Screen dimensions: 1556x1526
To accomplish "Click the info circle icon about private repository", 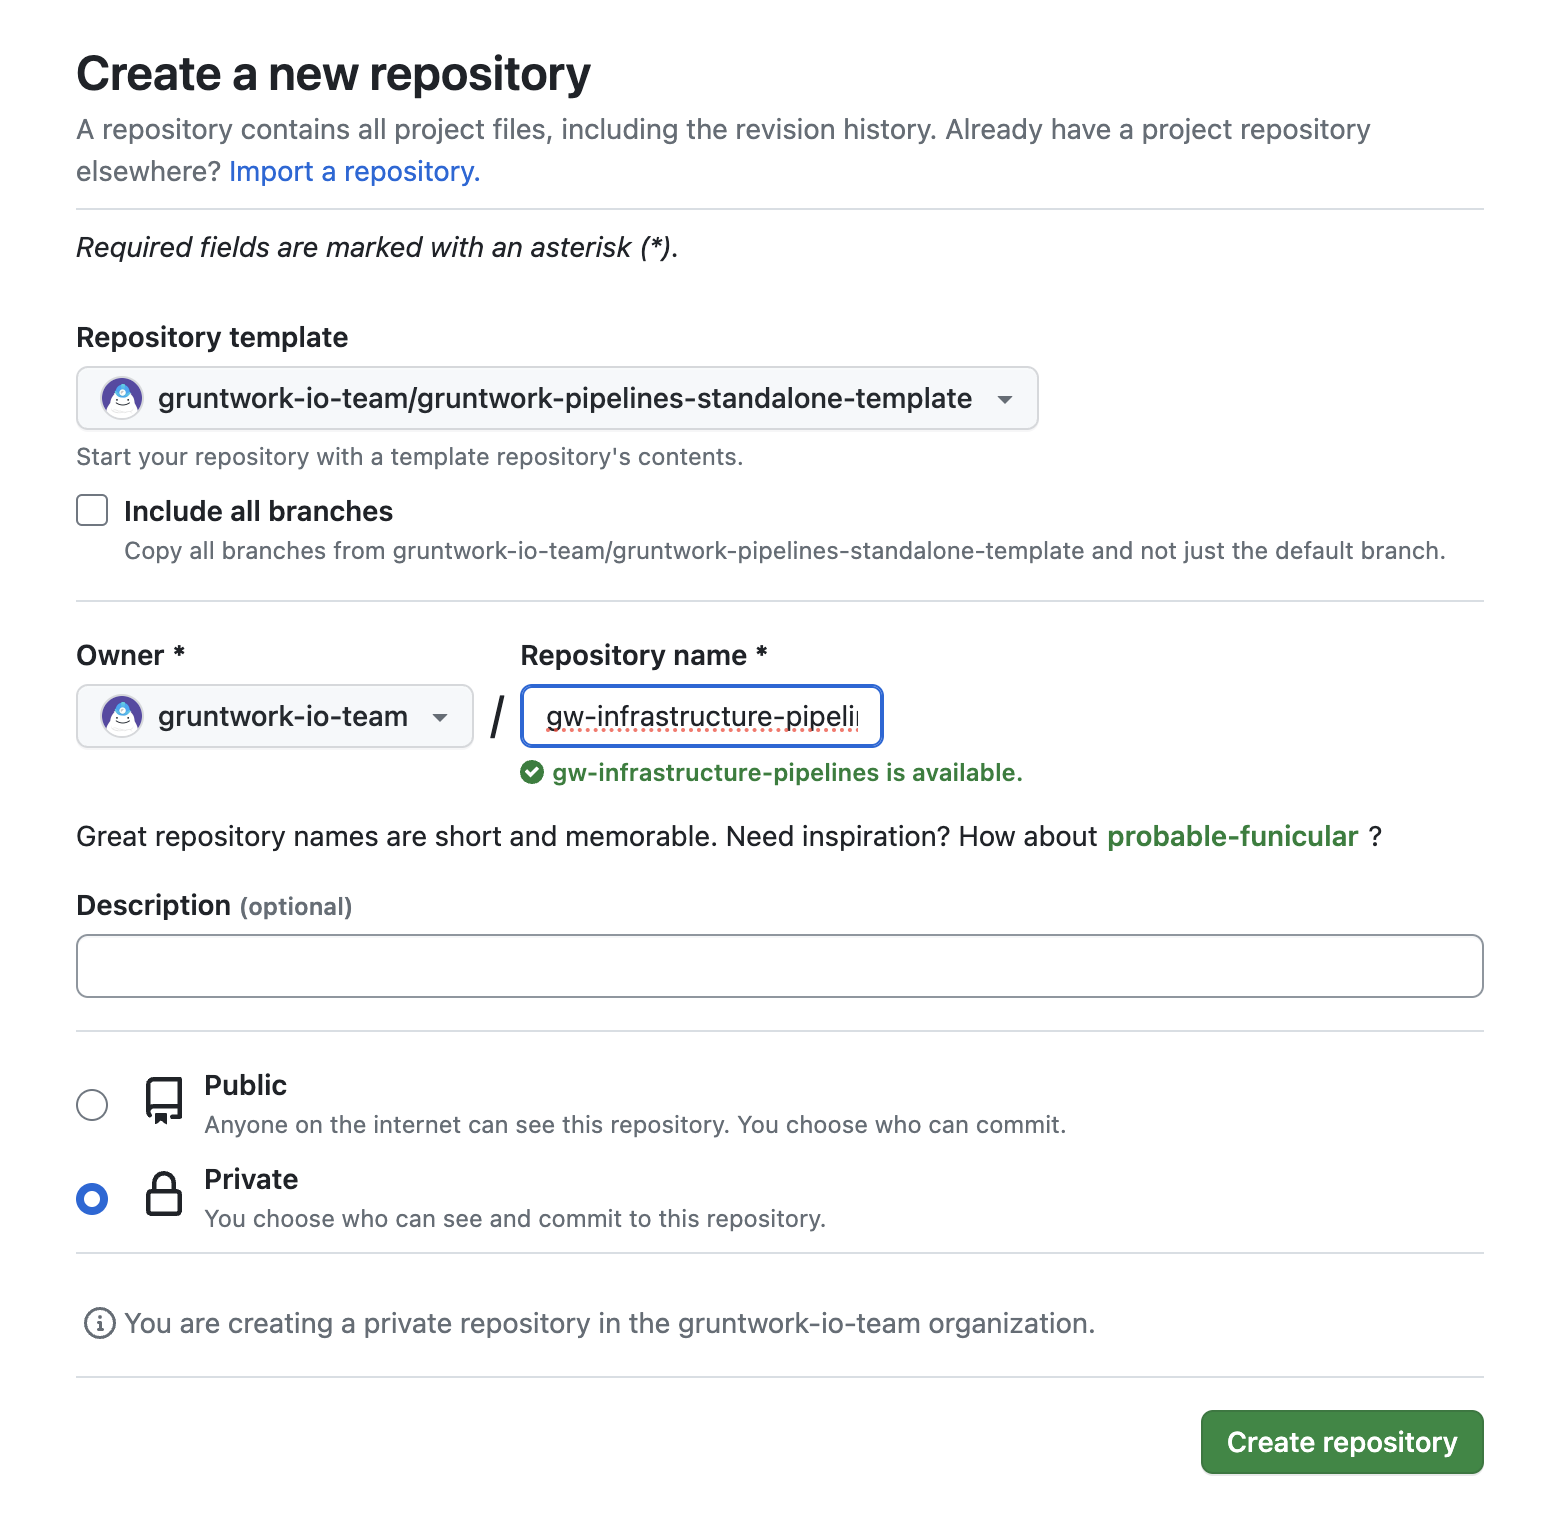I will pos(97,1322).
